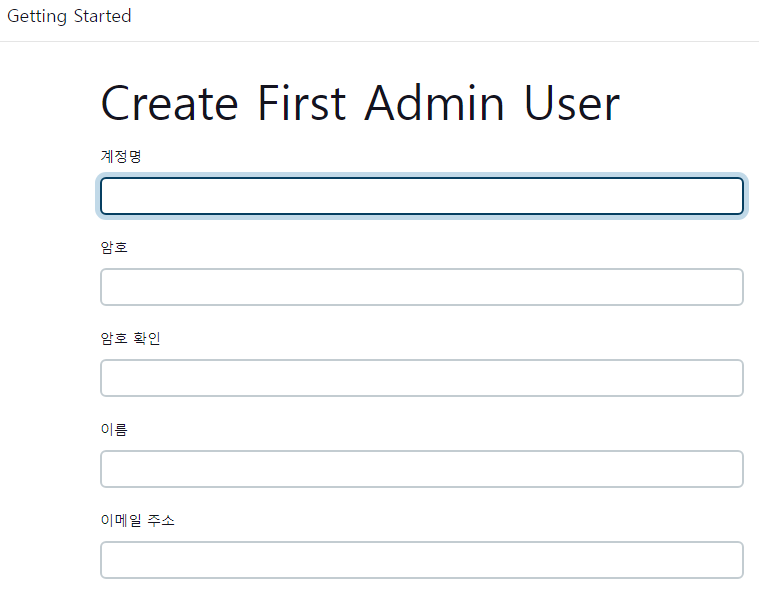Click the Create First Admin User heading
Image resolution: width=759 pixels, height=595 pixels.
[360, 103]
